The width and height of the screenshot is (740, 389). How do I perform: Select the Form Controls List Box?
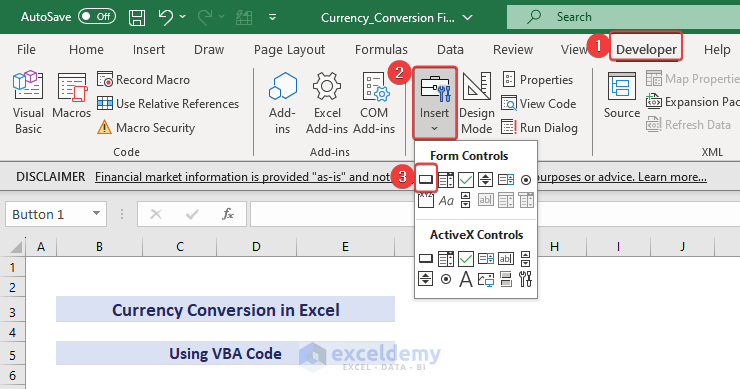(506, 179)
